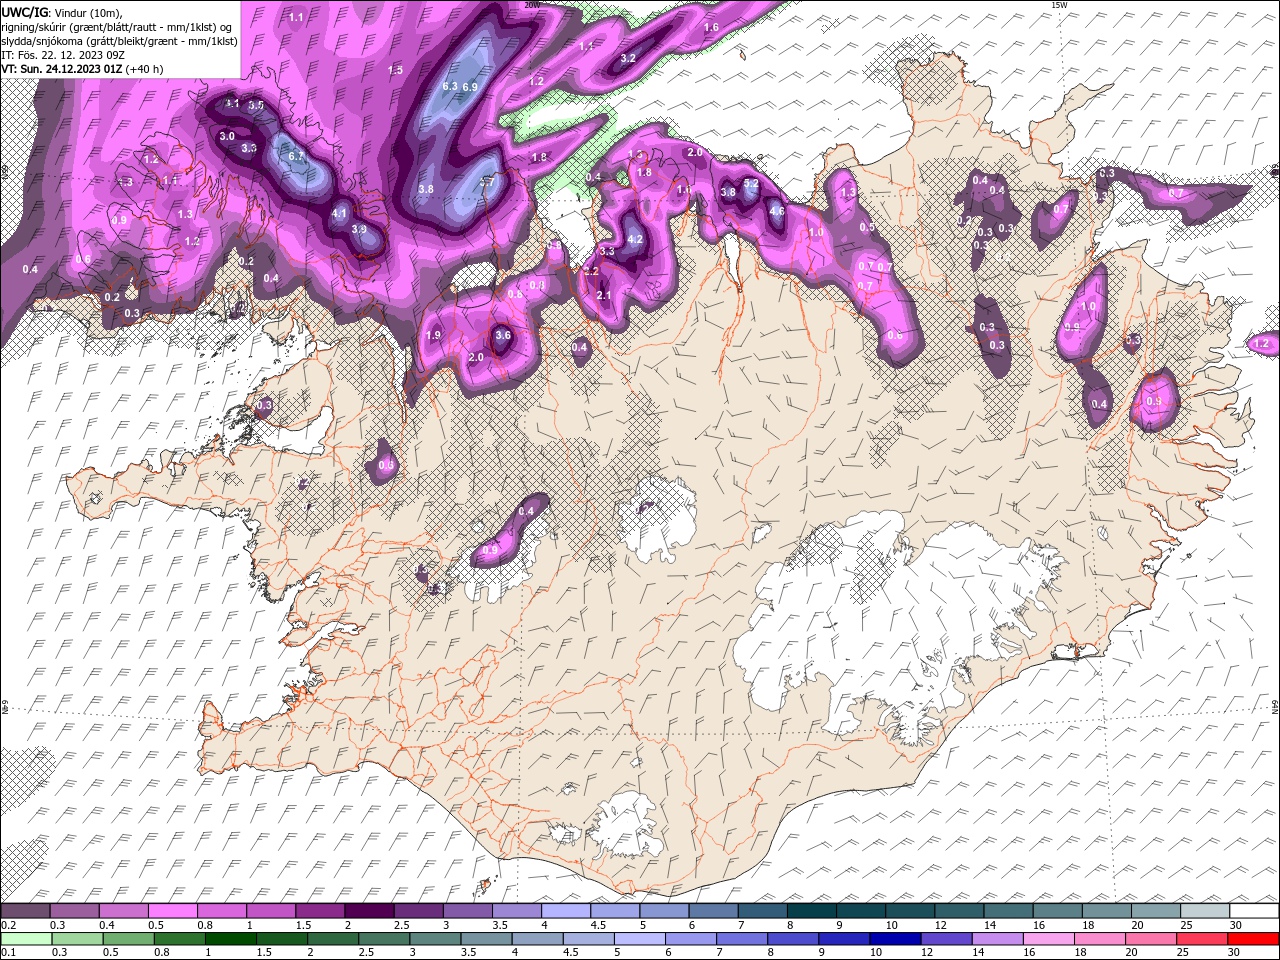
Task: Click the 30 label of the top legend row
Action: (x=1236, y=925)
